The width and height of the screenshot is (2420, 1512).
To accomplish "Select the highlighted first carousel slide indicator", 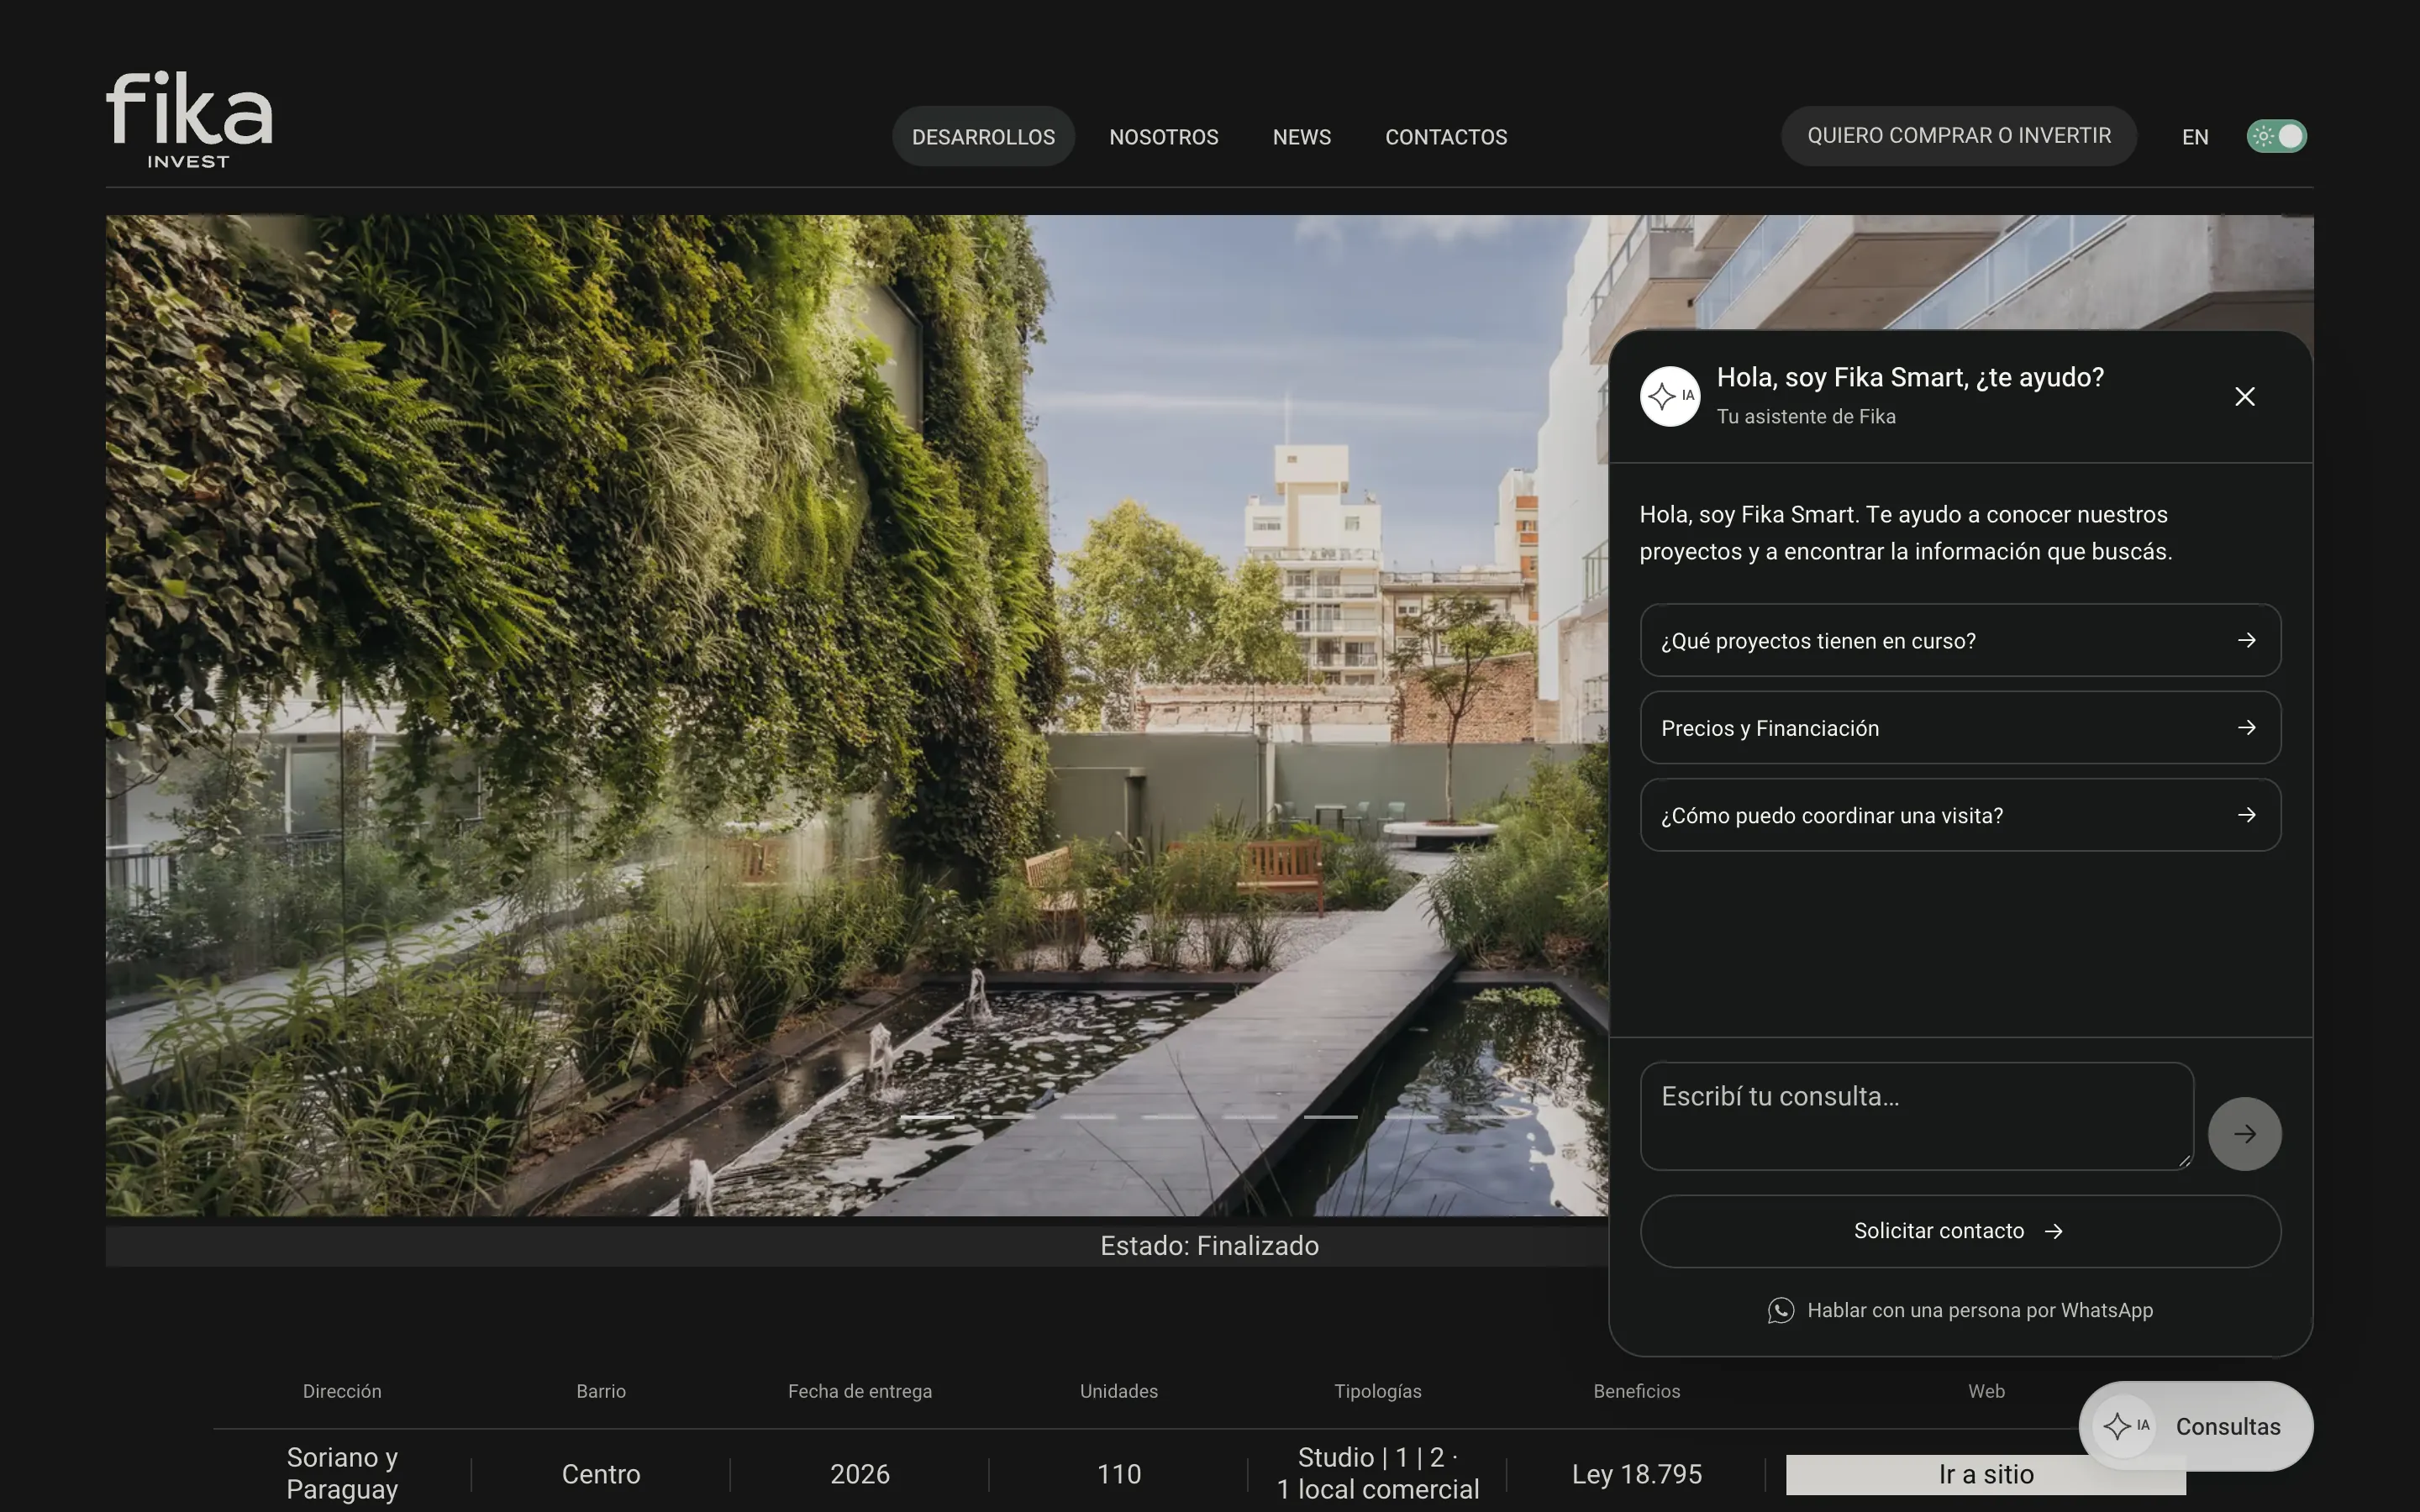I will 927,1116.
